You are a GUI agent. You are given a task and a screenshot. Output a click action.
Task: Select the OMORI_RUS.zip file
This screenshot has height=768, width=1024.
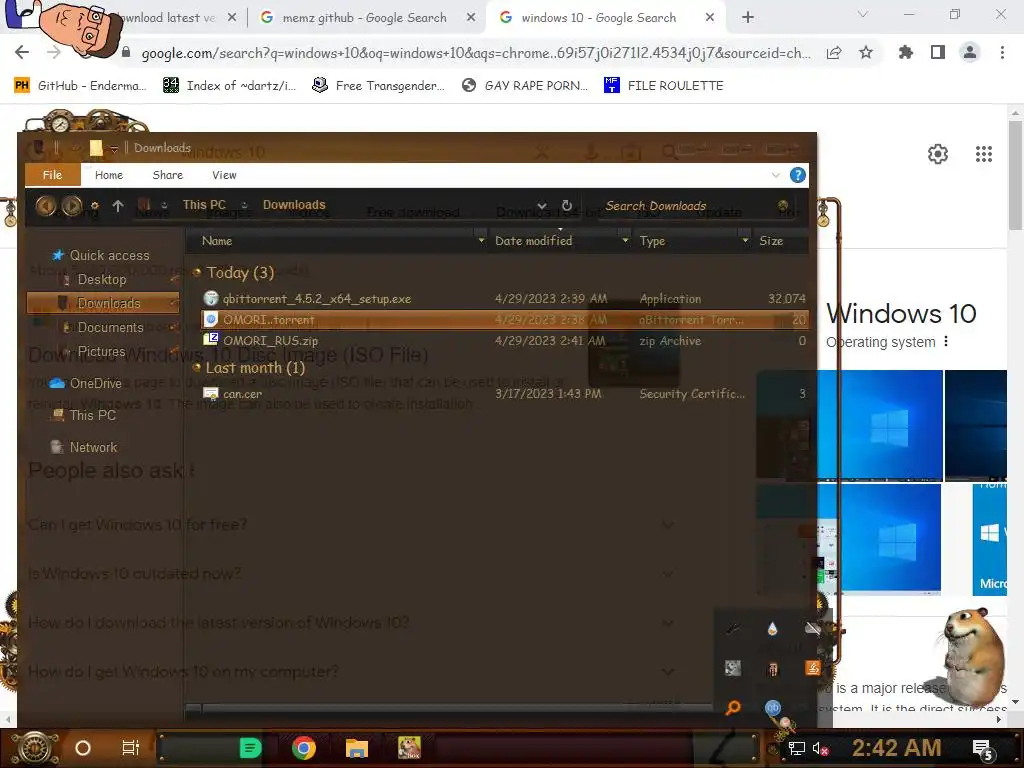(270, 341)
